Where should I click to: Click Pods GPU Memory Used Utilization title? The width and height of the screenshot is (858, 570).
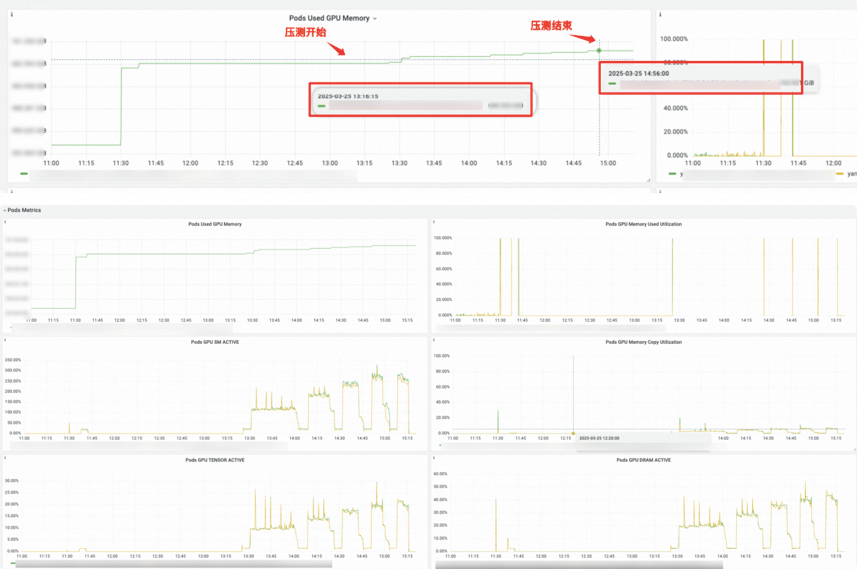click(643, 224)
